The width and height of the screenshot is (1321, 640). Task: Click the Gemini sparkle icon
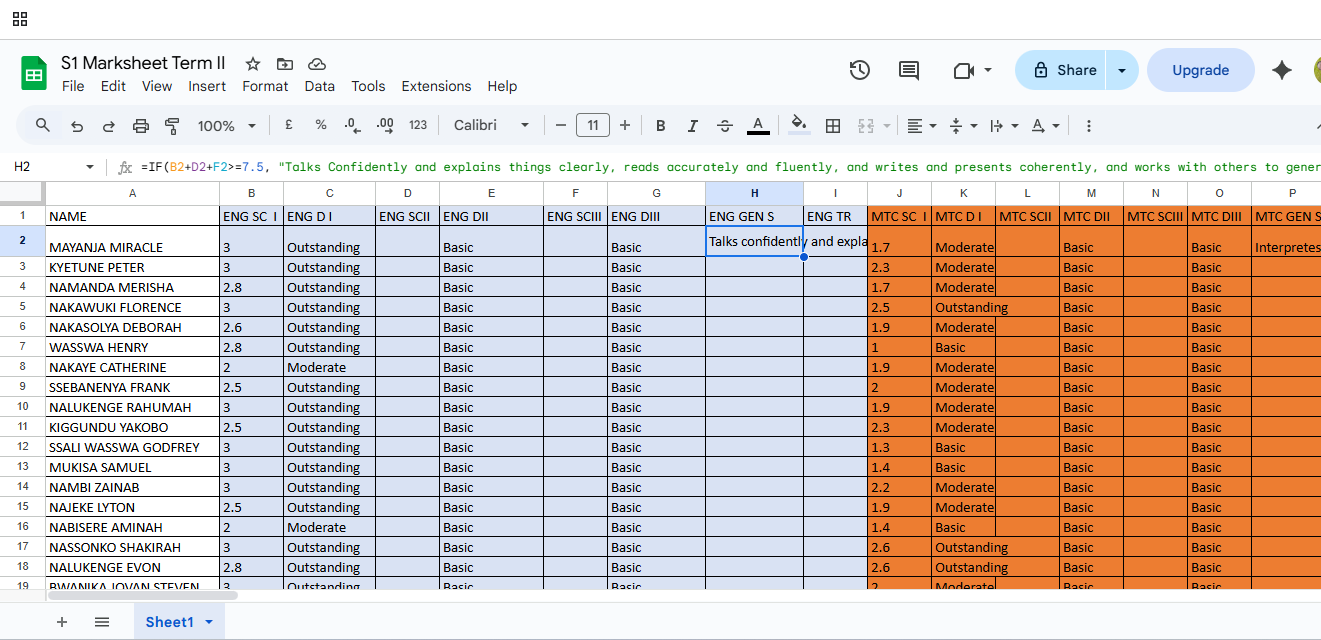coord(1282,70)
